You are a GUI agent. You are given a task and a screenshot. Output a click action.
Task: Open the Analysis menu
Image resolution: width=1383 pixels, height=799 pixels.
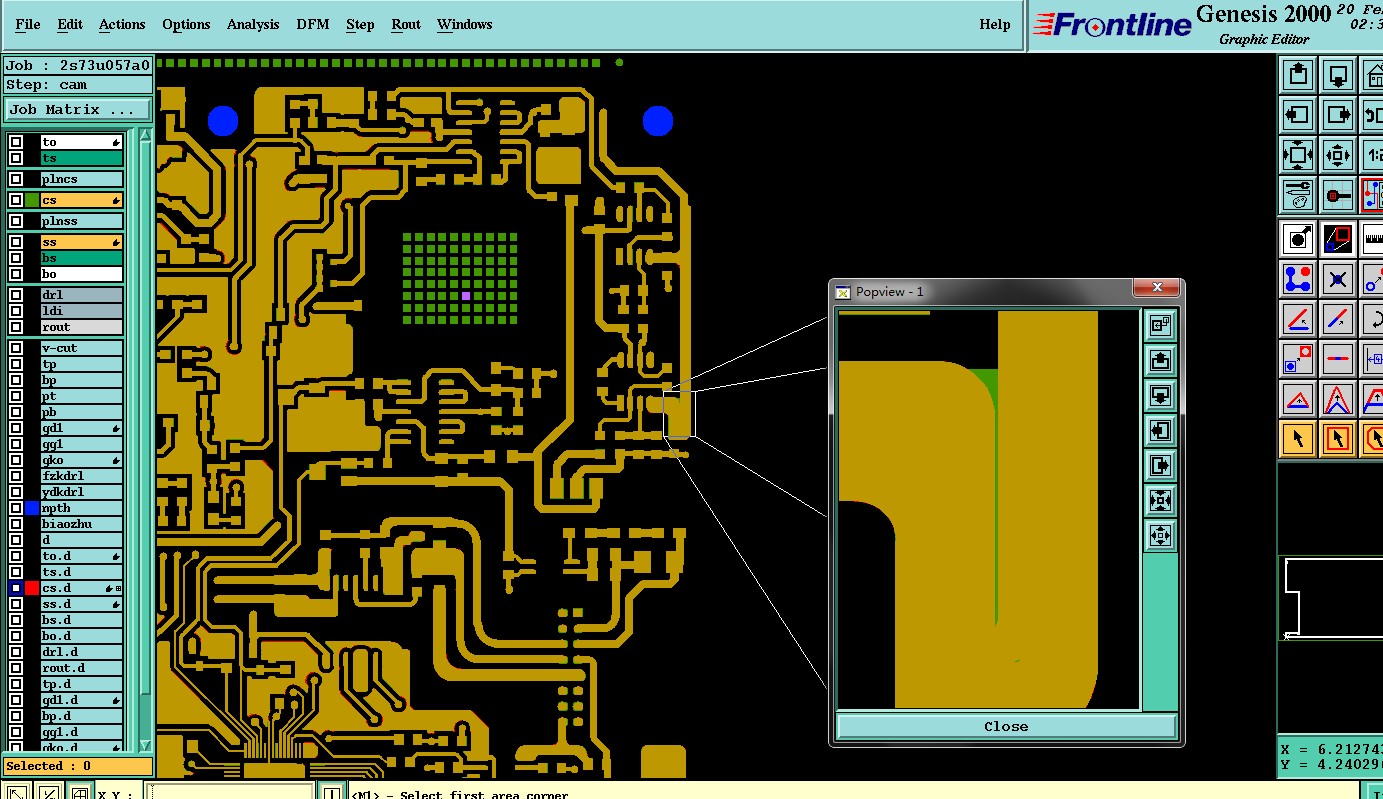(x=253, y=24)
